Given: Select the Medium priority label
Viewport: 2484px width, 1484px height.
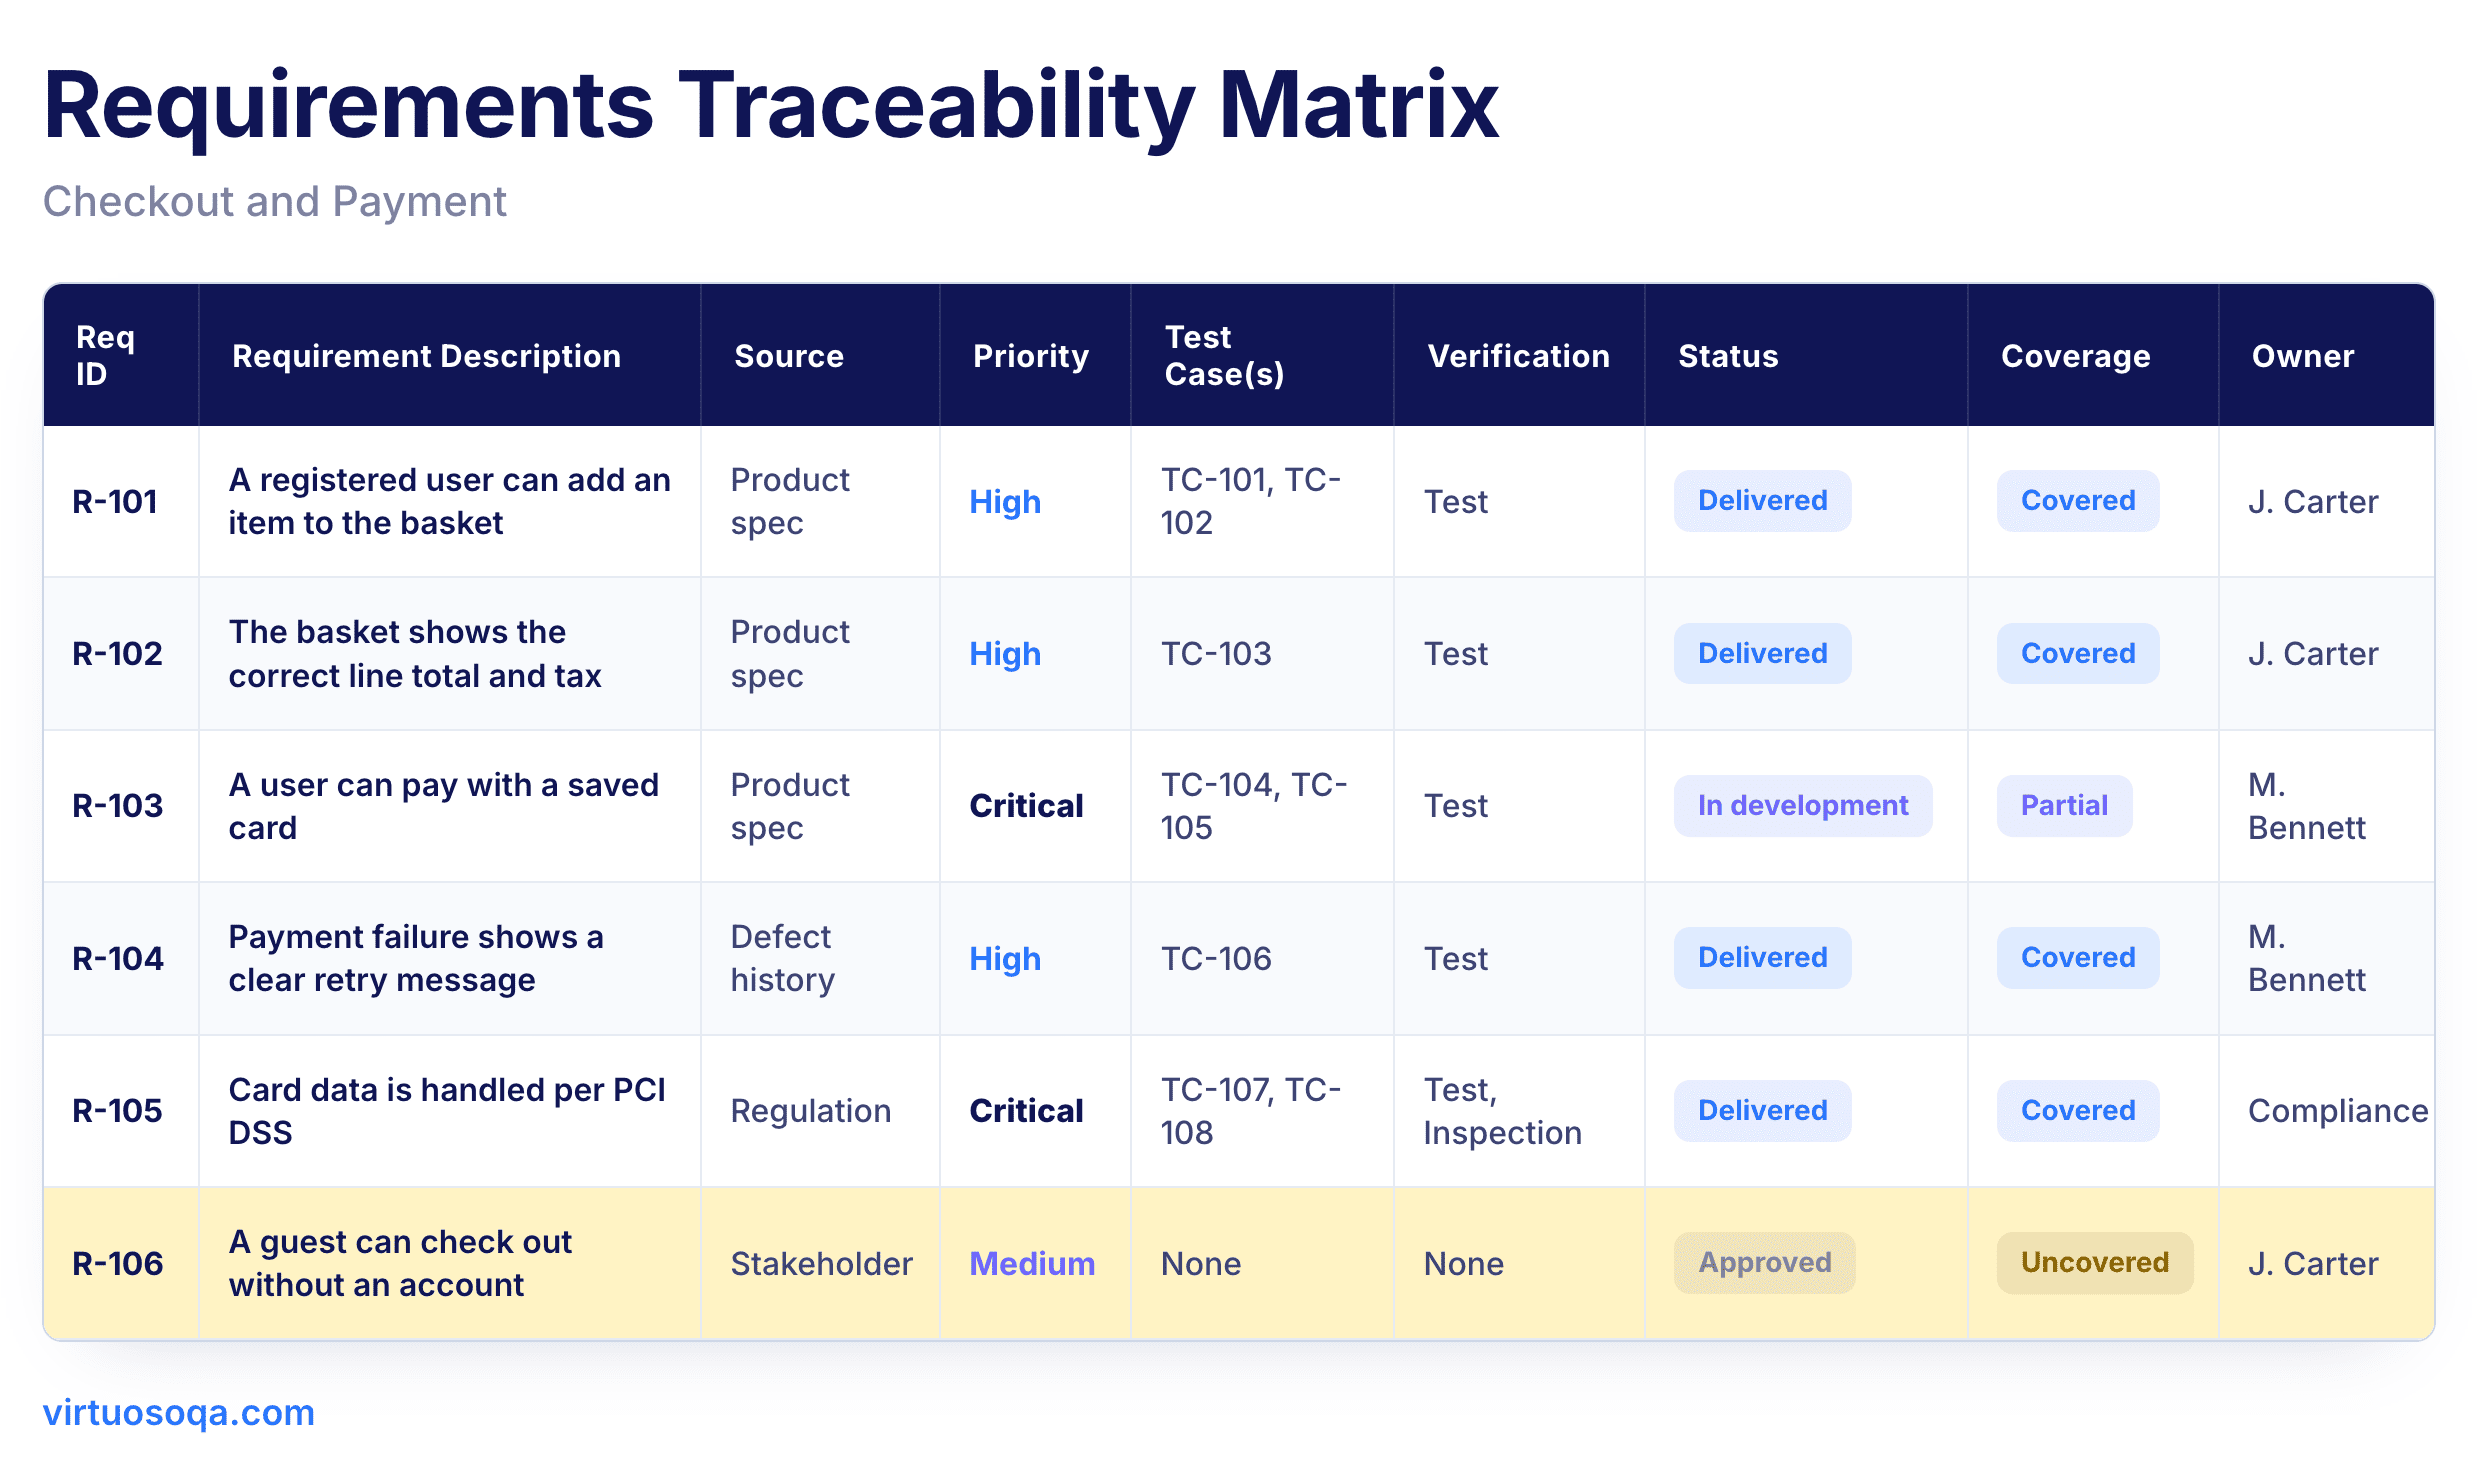Looking at the screenshot, I should [x=1032, y=1264].
